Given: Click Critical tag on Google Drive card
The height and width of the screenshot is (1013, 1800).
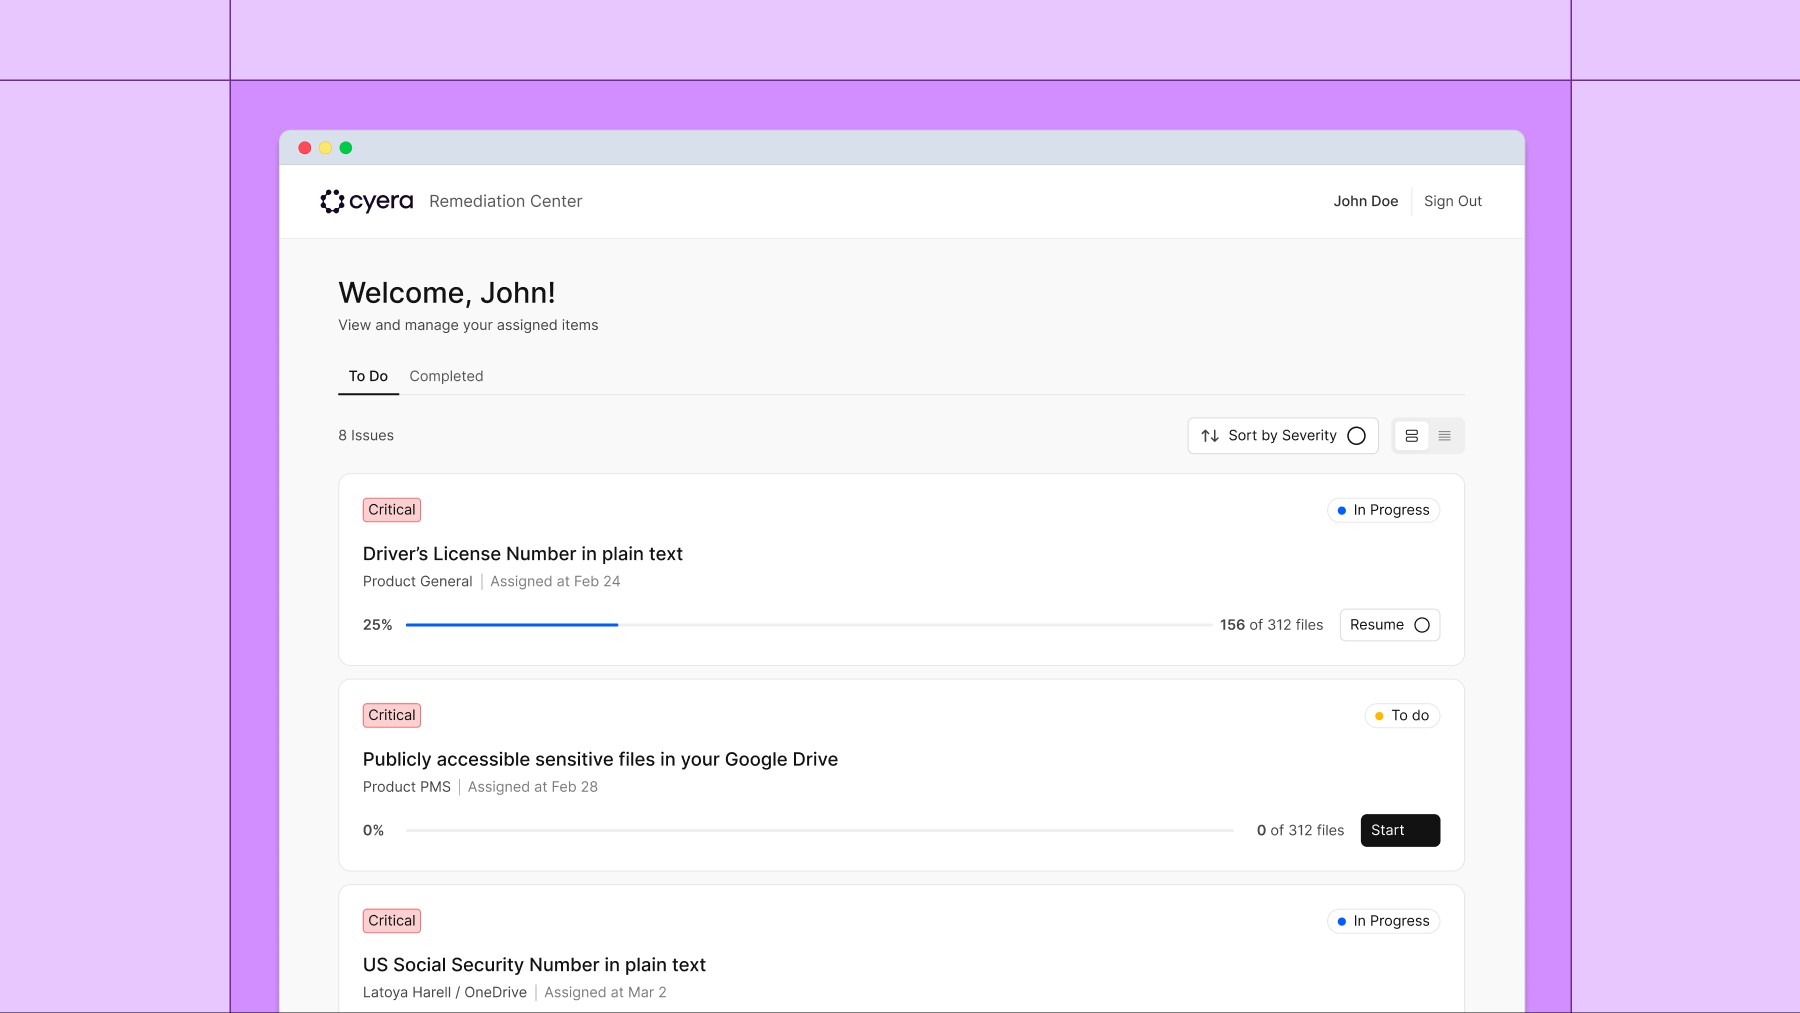Looking at the screenshot, I should coord(392,715).
